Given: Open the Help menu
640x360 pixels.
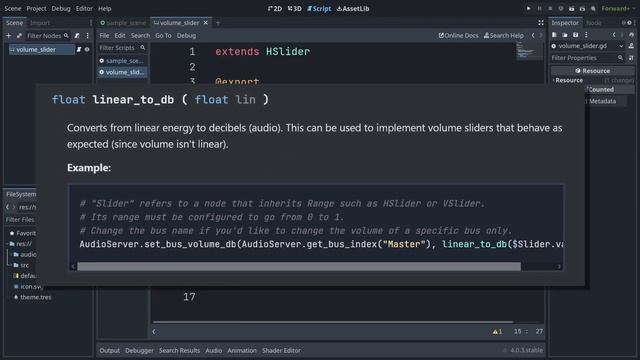Looking at the screenshot, I should [x=104, y=8].
